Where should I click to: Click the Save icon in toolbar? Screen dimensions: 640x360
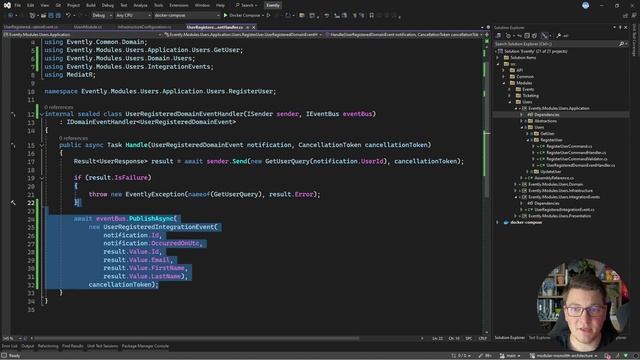pyautogui.click(x=51, y=16)
